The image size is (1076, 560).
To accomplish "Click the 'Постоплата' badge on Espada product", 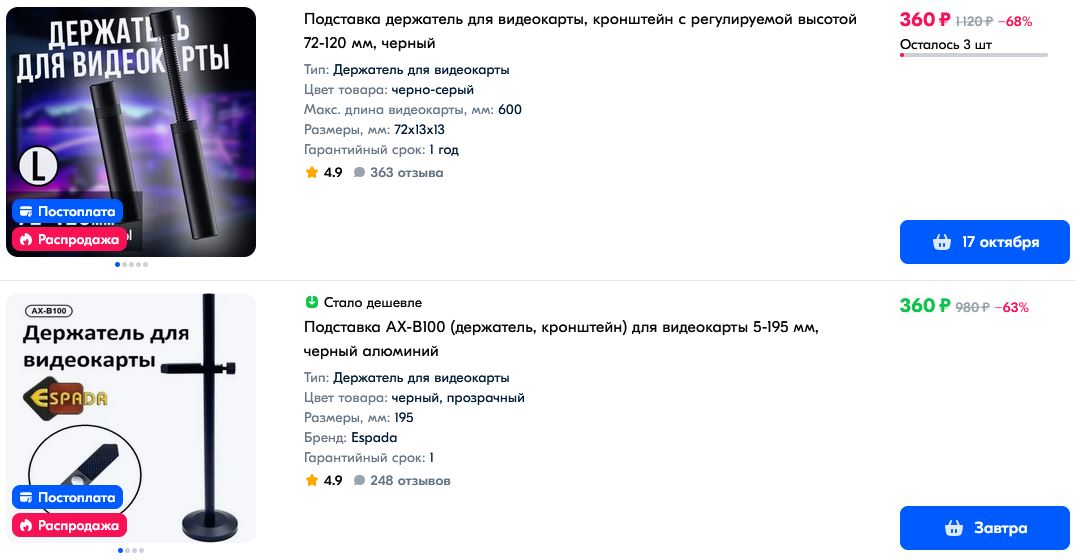I will pyautogui.click(x=67, y=497).
